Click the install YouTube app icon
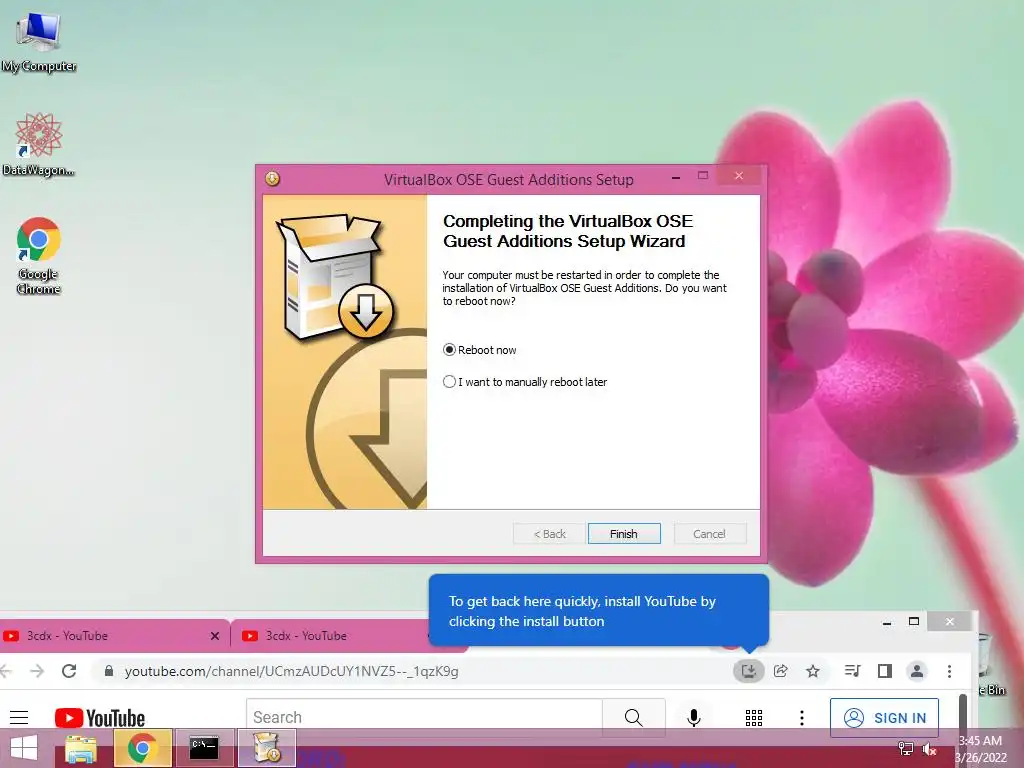Viewport: 1024px width, 768px height. tap(748, 671)
